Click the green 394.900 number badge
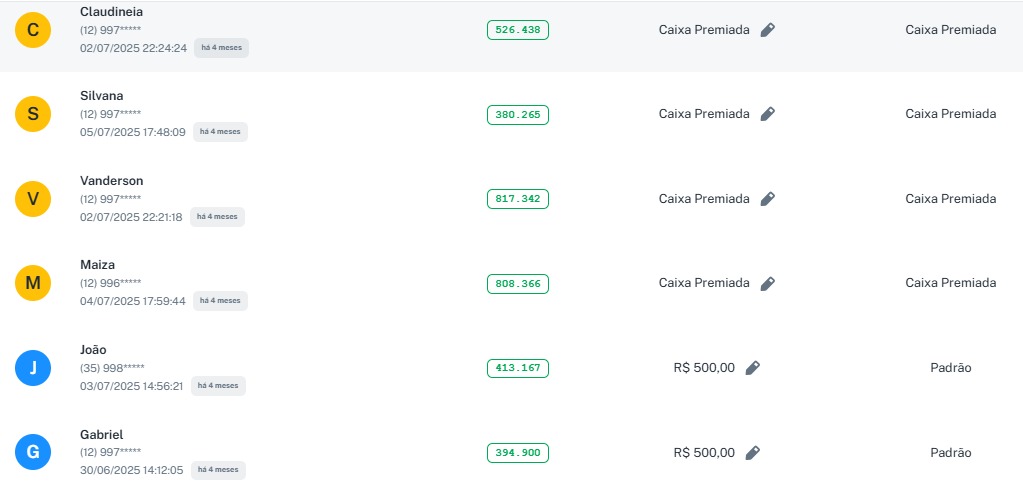Screen dimensions: 1023x499 [517, 453]
